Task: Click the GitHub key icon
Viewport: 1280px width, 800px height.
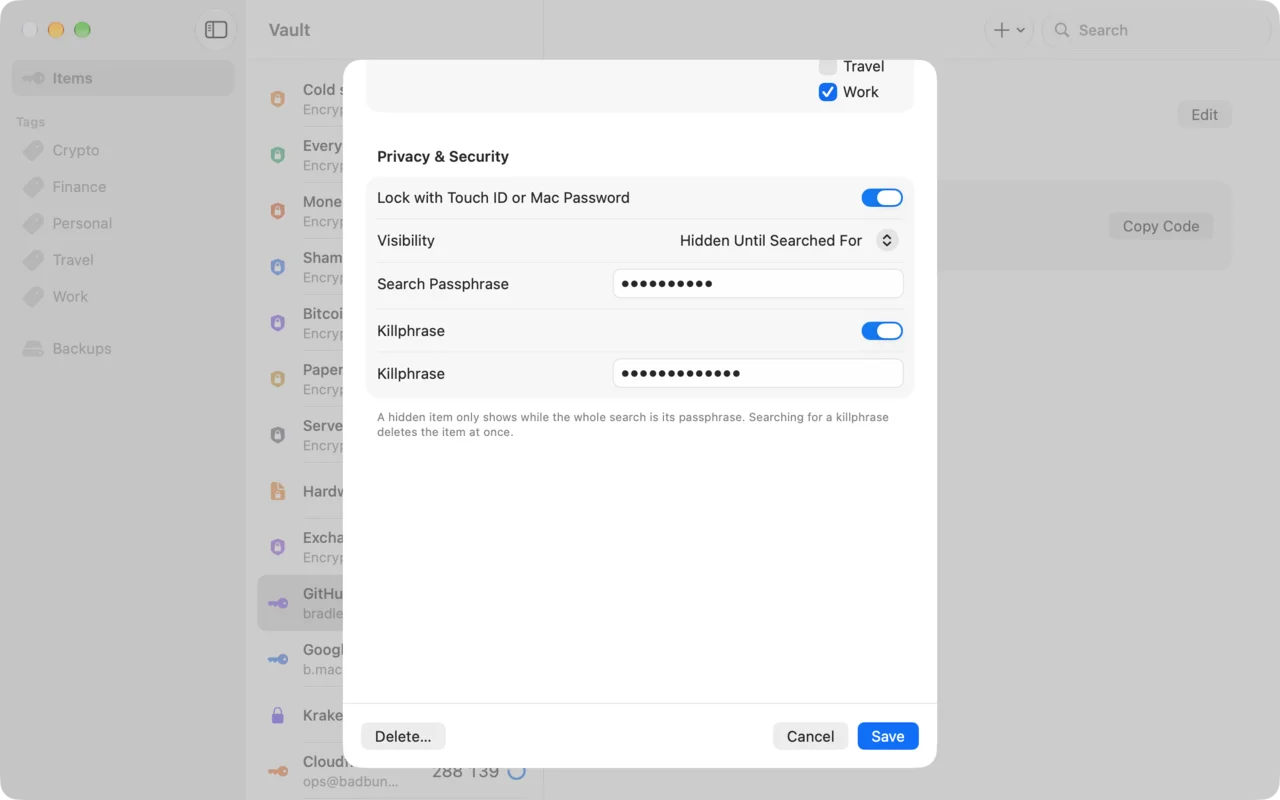Action: 278,603
